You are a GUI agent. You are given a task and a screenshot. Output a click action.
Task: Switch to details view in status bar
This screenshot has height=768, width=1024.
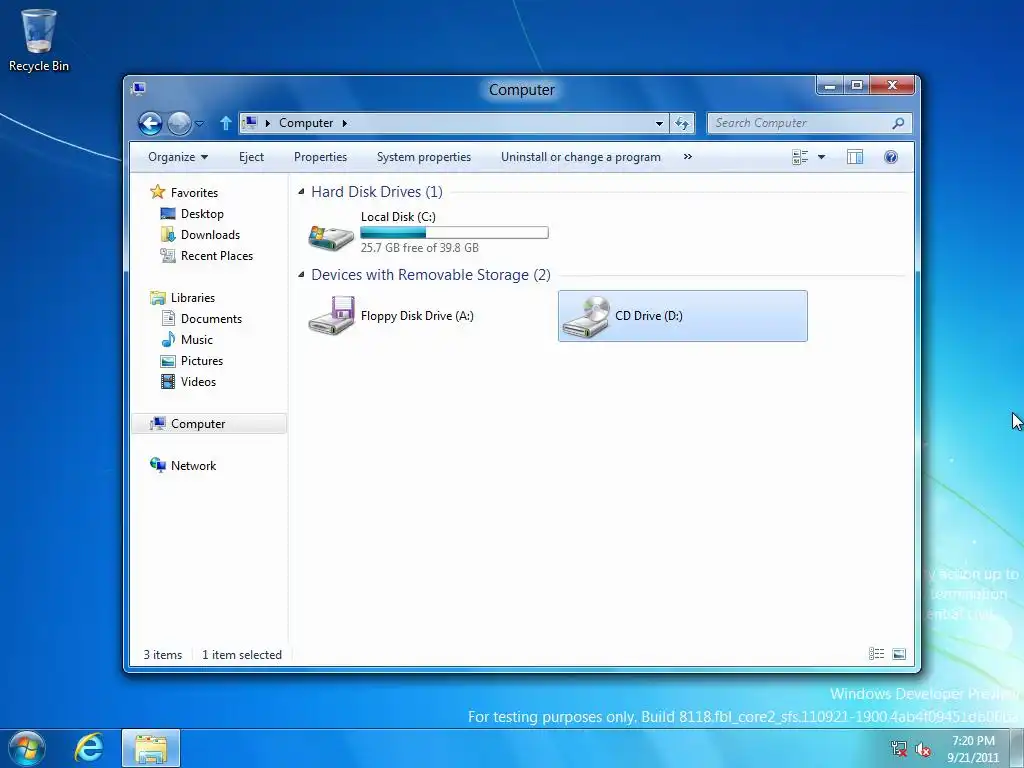876,654
